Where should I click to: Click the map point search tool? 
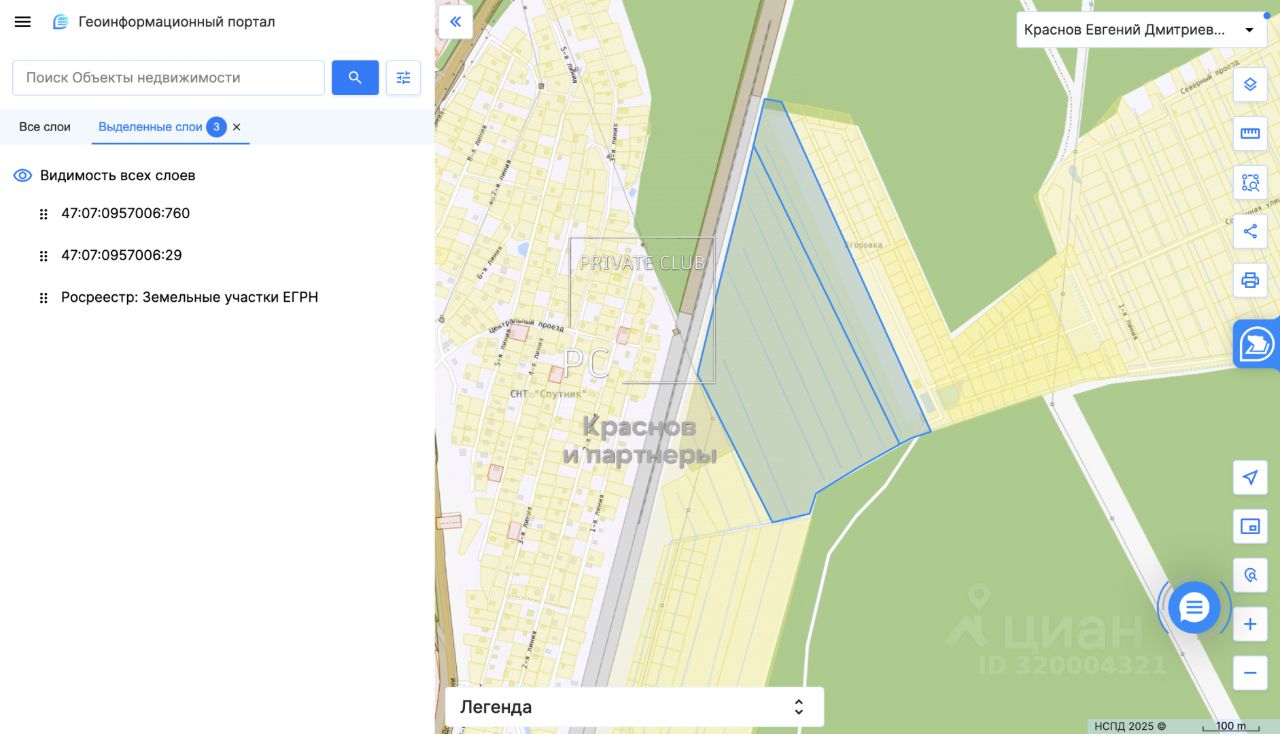coord(1250,575)
